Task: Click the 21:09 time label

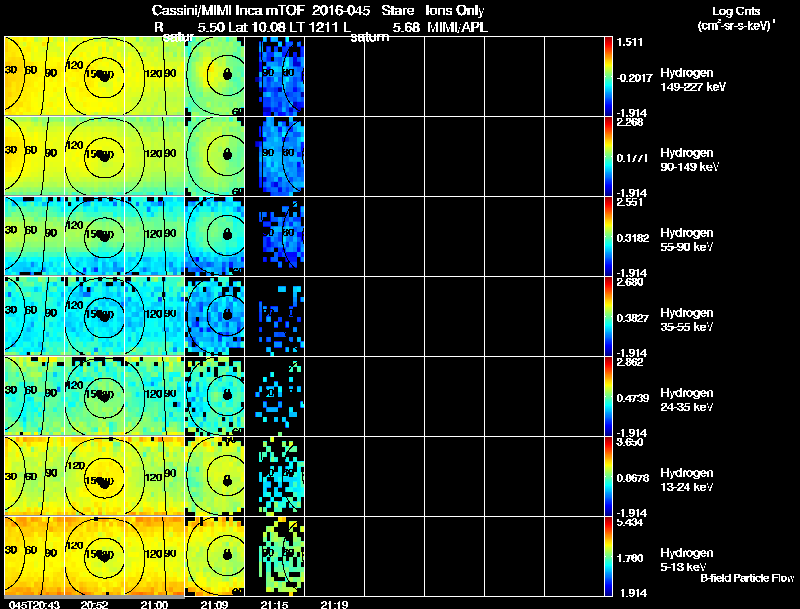Action: click(214, 604)
